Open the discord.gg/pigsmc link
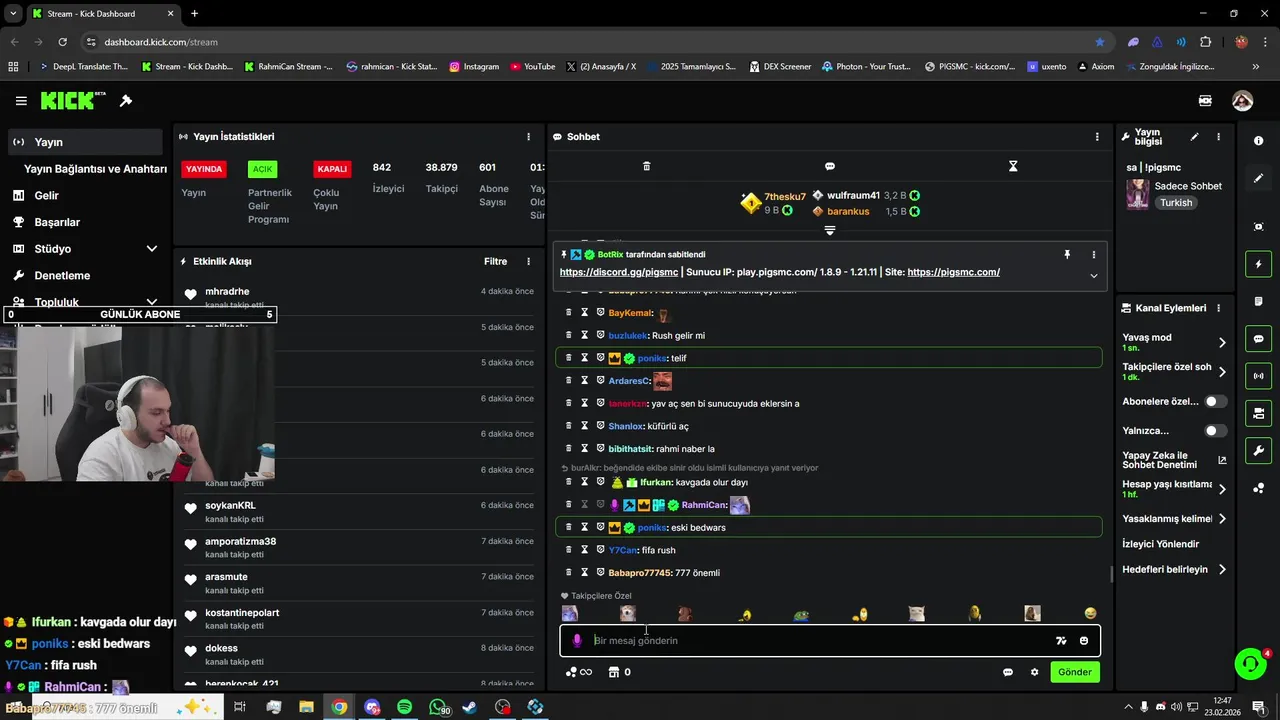 click(x=619, y=272)
